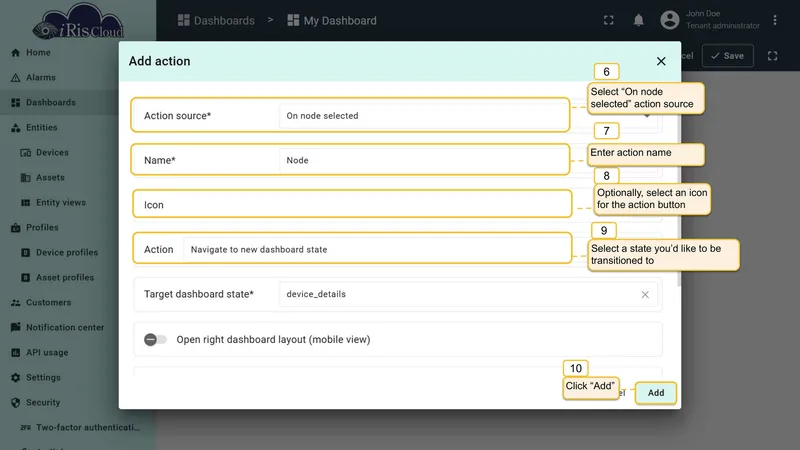Viewport: 800px width, 450px height.
Task: Click the expand icon next to Save
Action: coord(772,56)
